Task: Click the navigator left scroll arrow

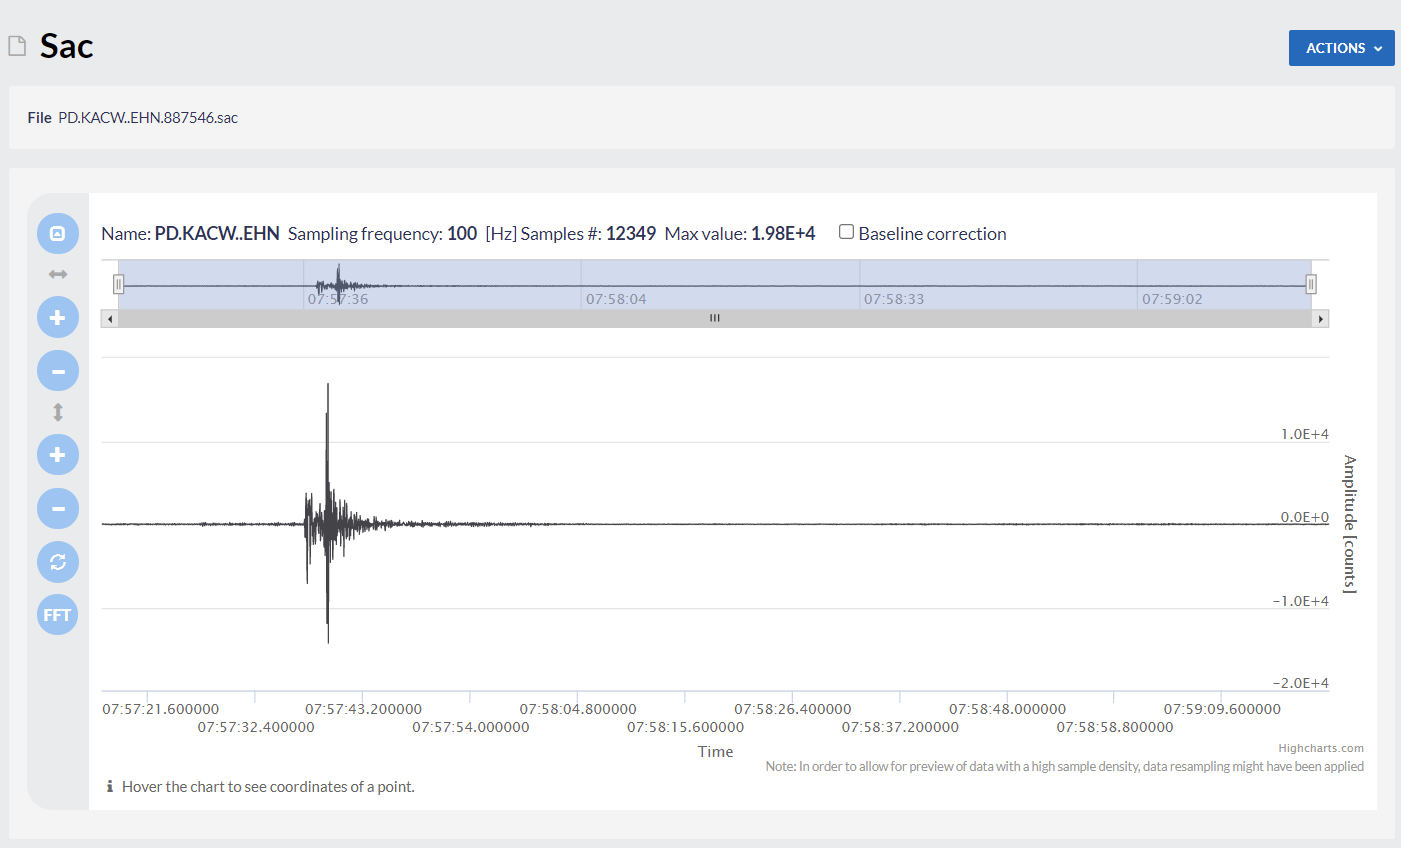Action: pos(110,319)
